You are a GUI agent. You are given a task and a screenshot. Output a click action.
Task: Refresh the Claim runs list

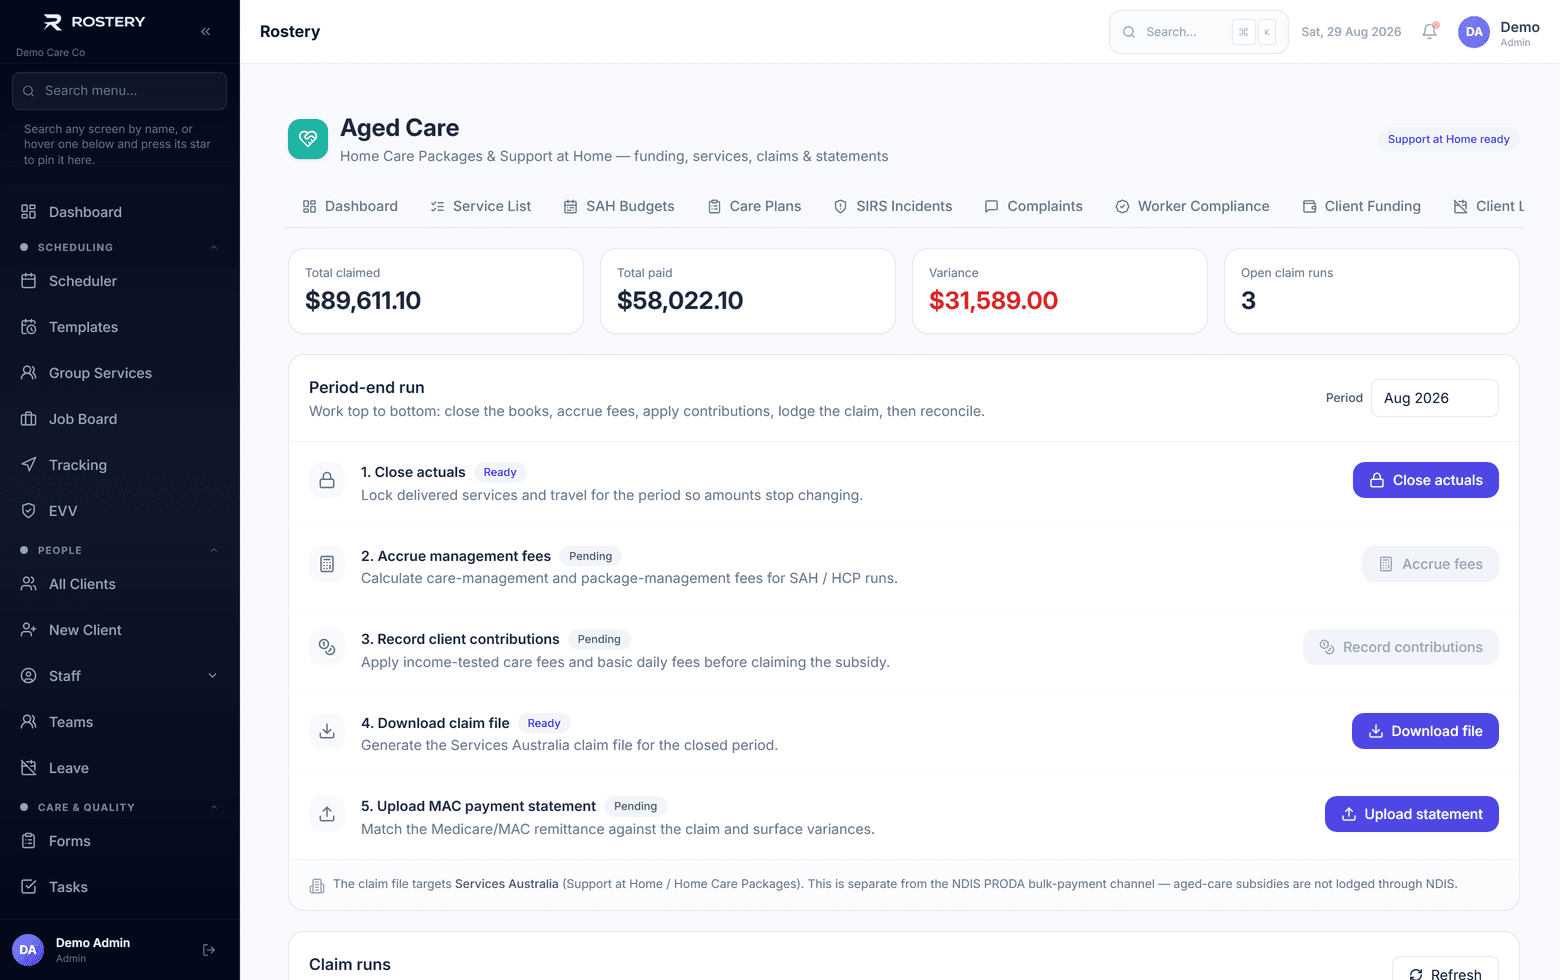(x=1445, y=972)
